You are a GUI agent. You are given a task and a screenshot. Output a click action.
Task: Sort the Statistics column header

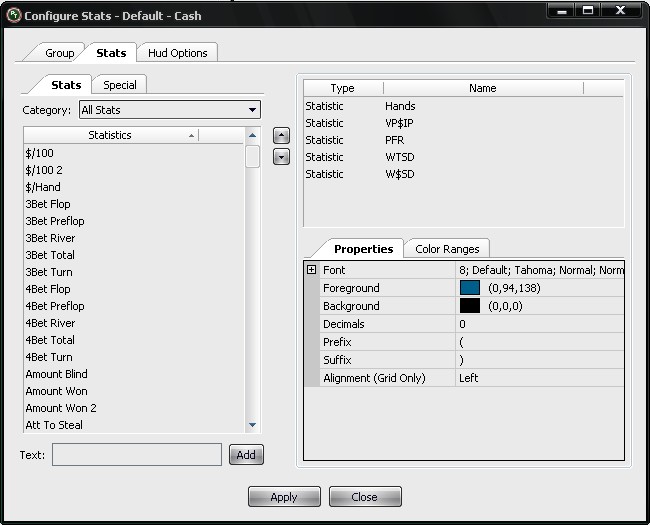point(110,135)
